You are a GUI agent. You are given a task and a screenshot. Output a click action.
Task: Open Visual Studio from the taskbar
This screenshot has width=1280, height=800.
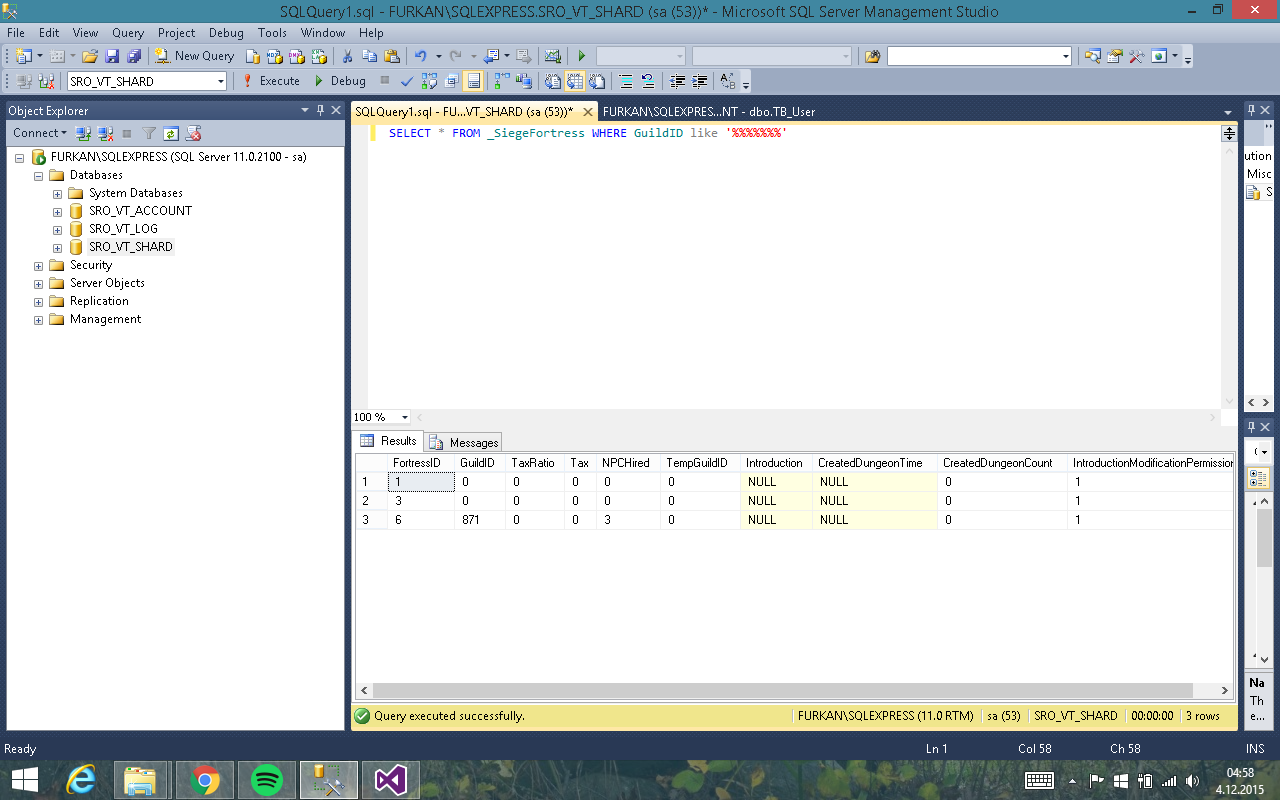point(390,779)
